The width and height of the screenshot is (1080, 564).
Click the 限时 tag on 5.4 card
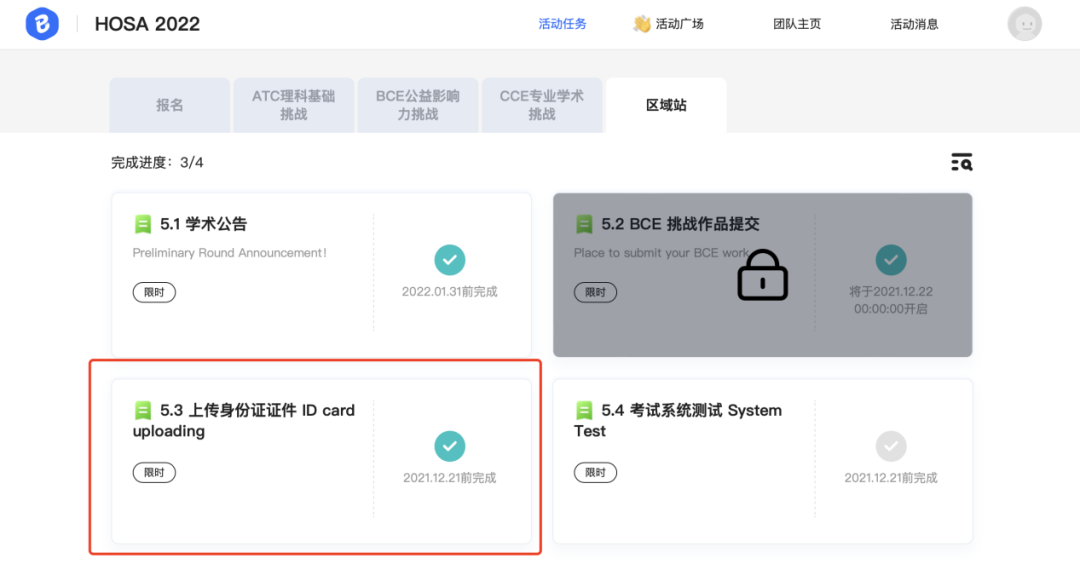(x=595, y=472)
